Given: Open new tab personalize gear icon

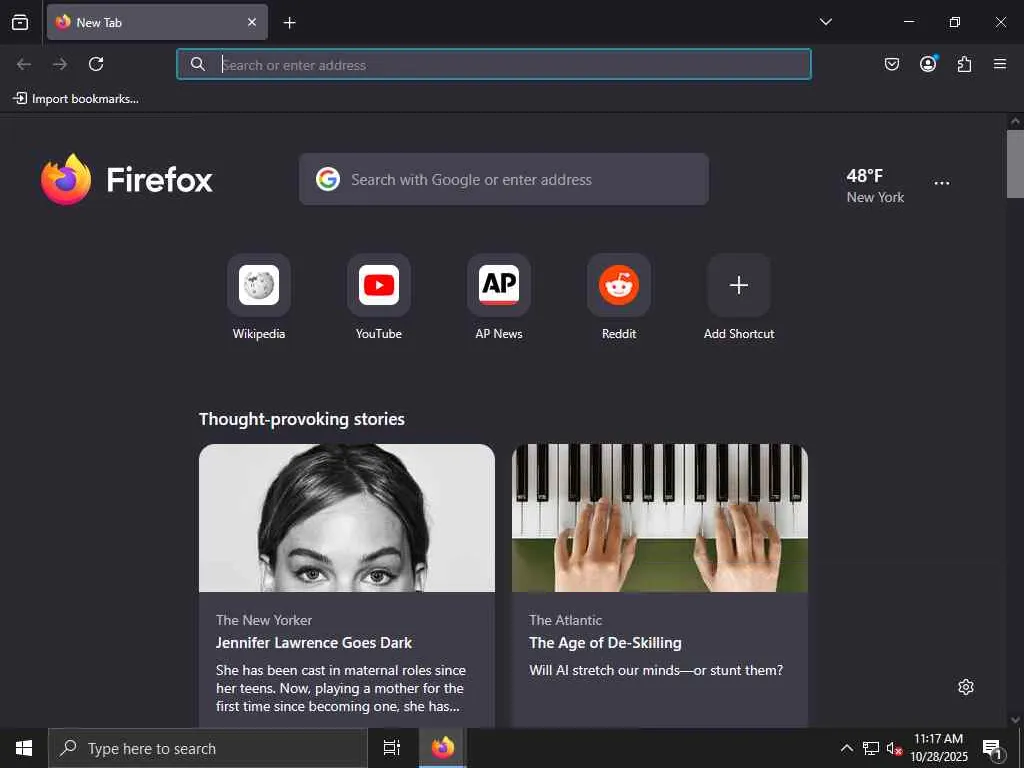Looking at the screenshot, I should pyautogui.click(x=966, y=687).
